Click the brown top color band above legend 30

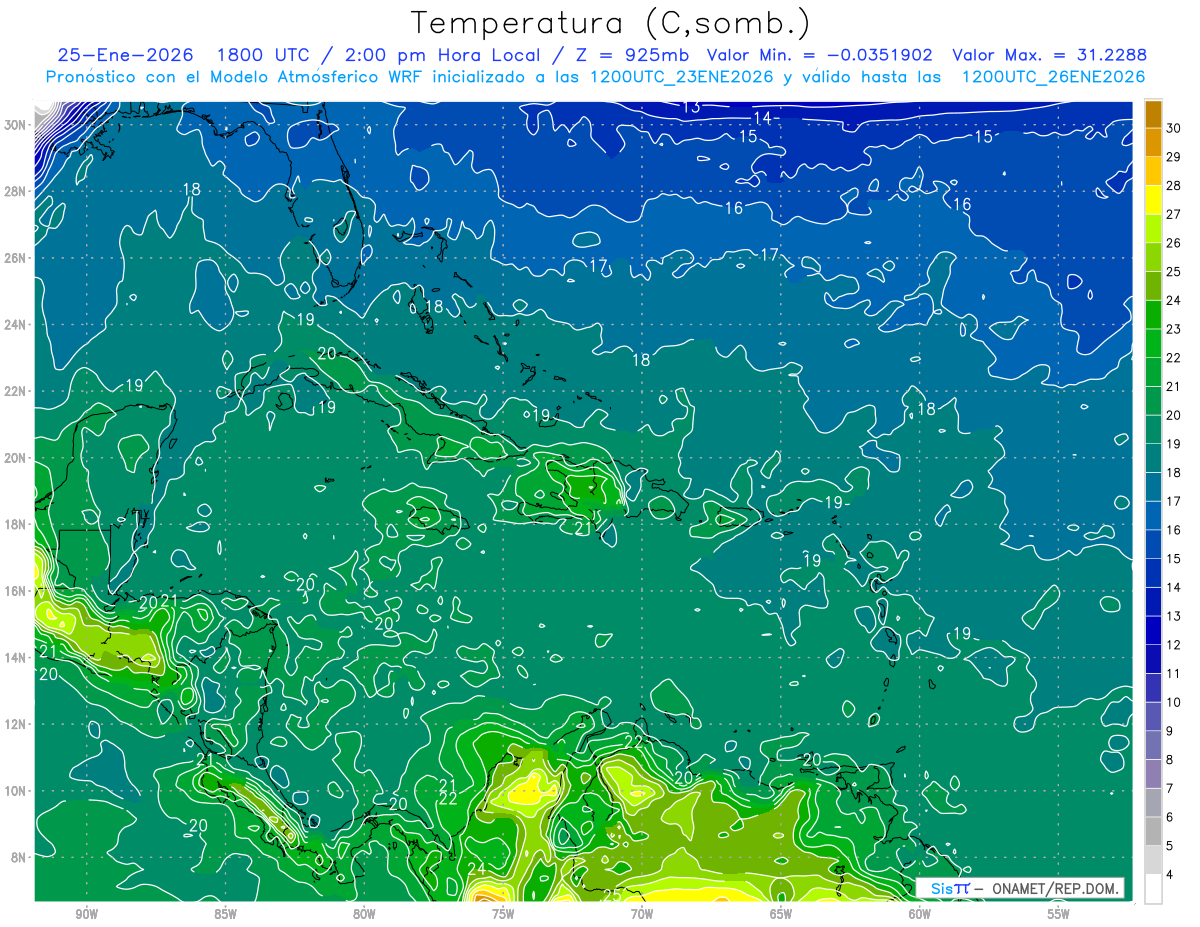pos(1153,114)
